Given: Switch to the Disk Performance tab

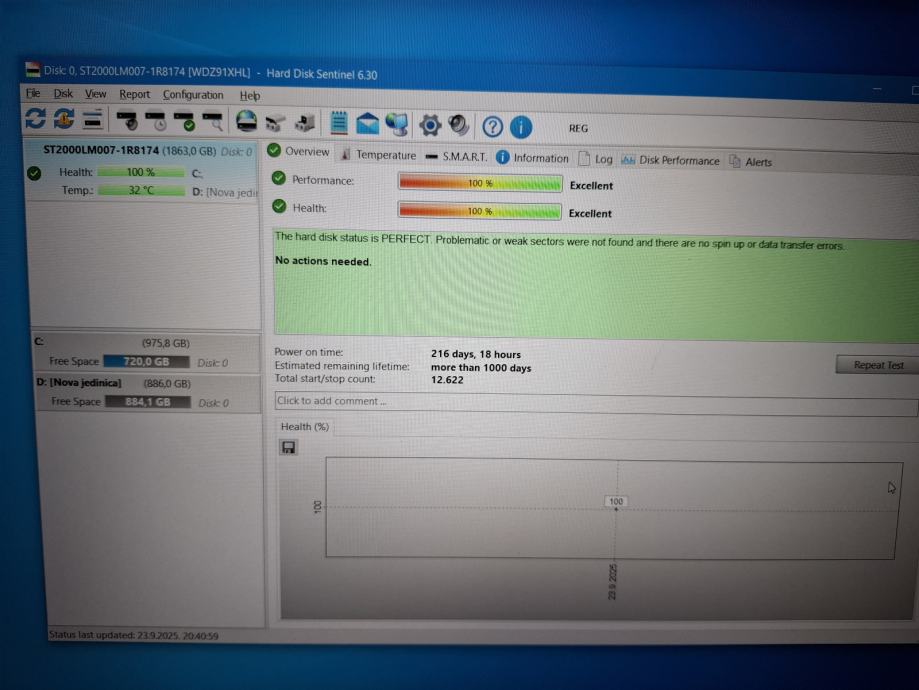Looking at the screenshot, I should click(670, 160).
